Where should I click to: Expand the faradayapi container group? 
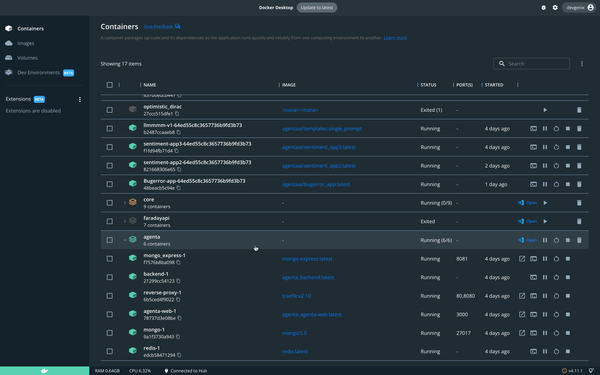pyautogui.click(x=125, y=221)
